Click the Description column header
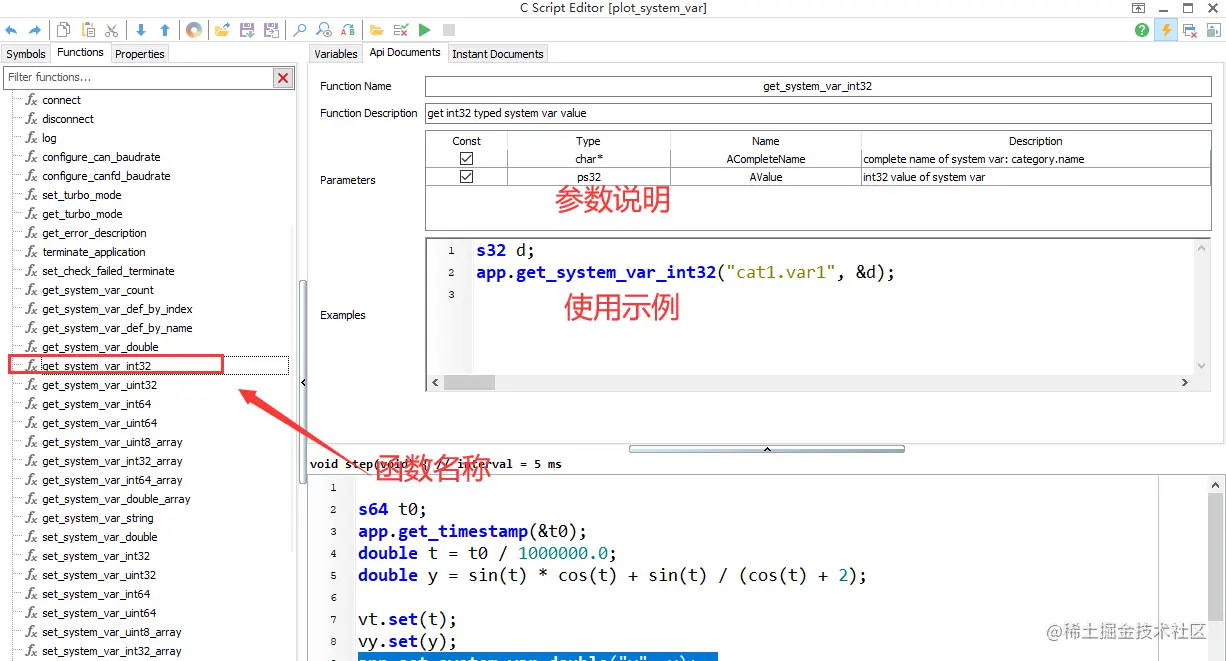 pyautogui.click(x=1035, y=141)
